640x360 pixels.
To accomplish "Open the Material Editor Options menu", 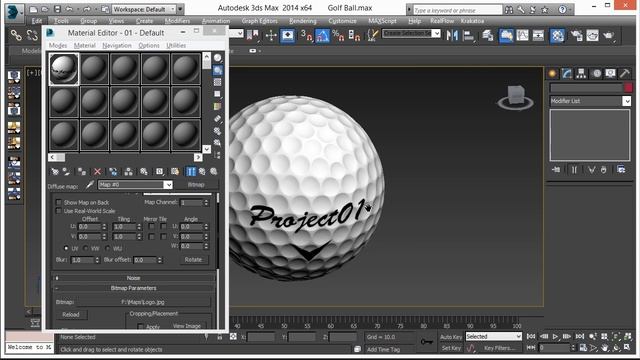I will click(x=149, y=46).
